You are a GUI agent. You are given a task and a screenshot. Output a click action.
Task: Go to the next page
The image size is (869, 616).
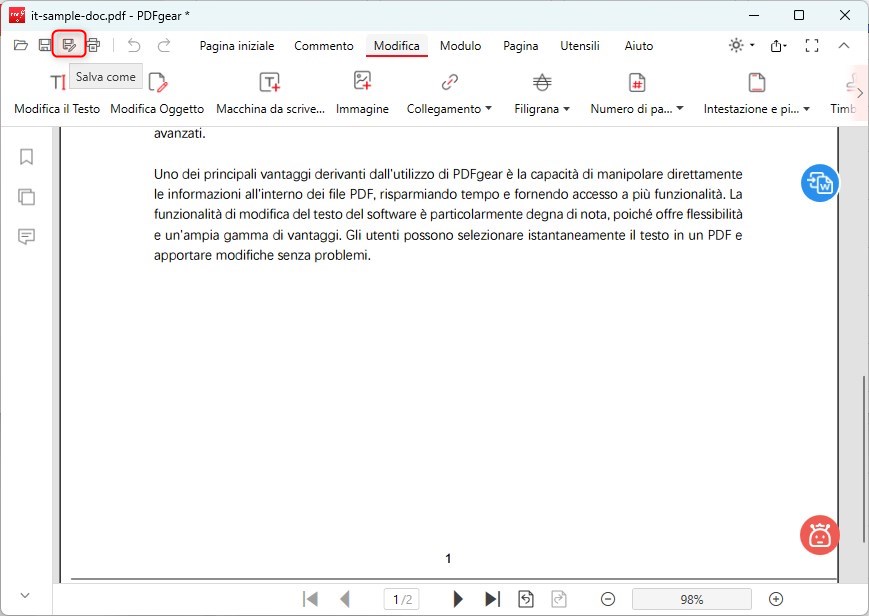coord(457,598)
